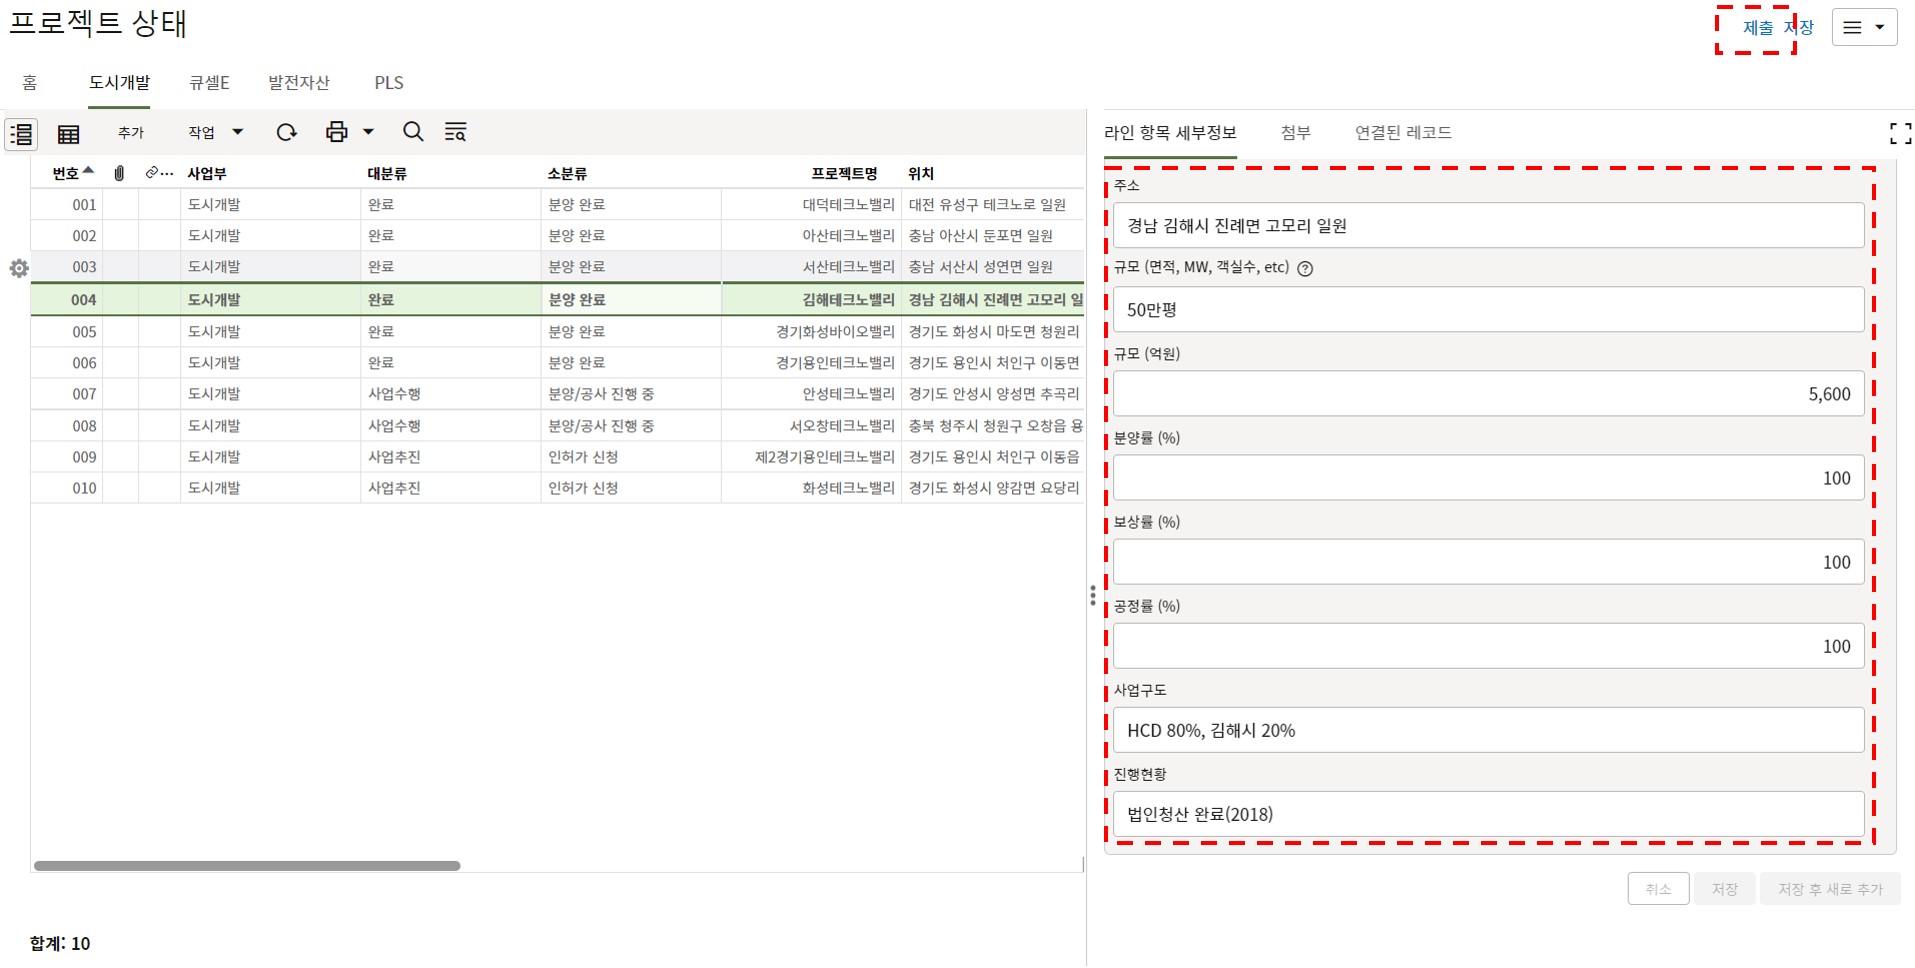Switch to the 발전자산 tab

(298, 83)
